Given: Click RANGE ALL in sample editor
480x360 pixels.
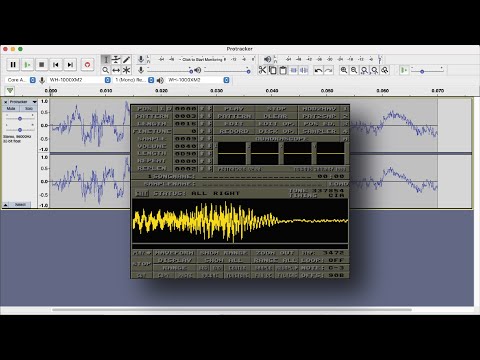Looking at the screenshot, I should pyautogui.click(x=274, y=260).
